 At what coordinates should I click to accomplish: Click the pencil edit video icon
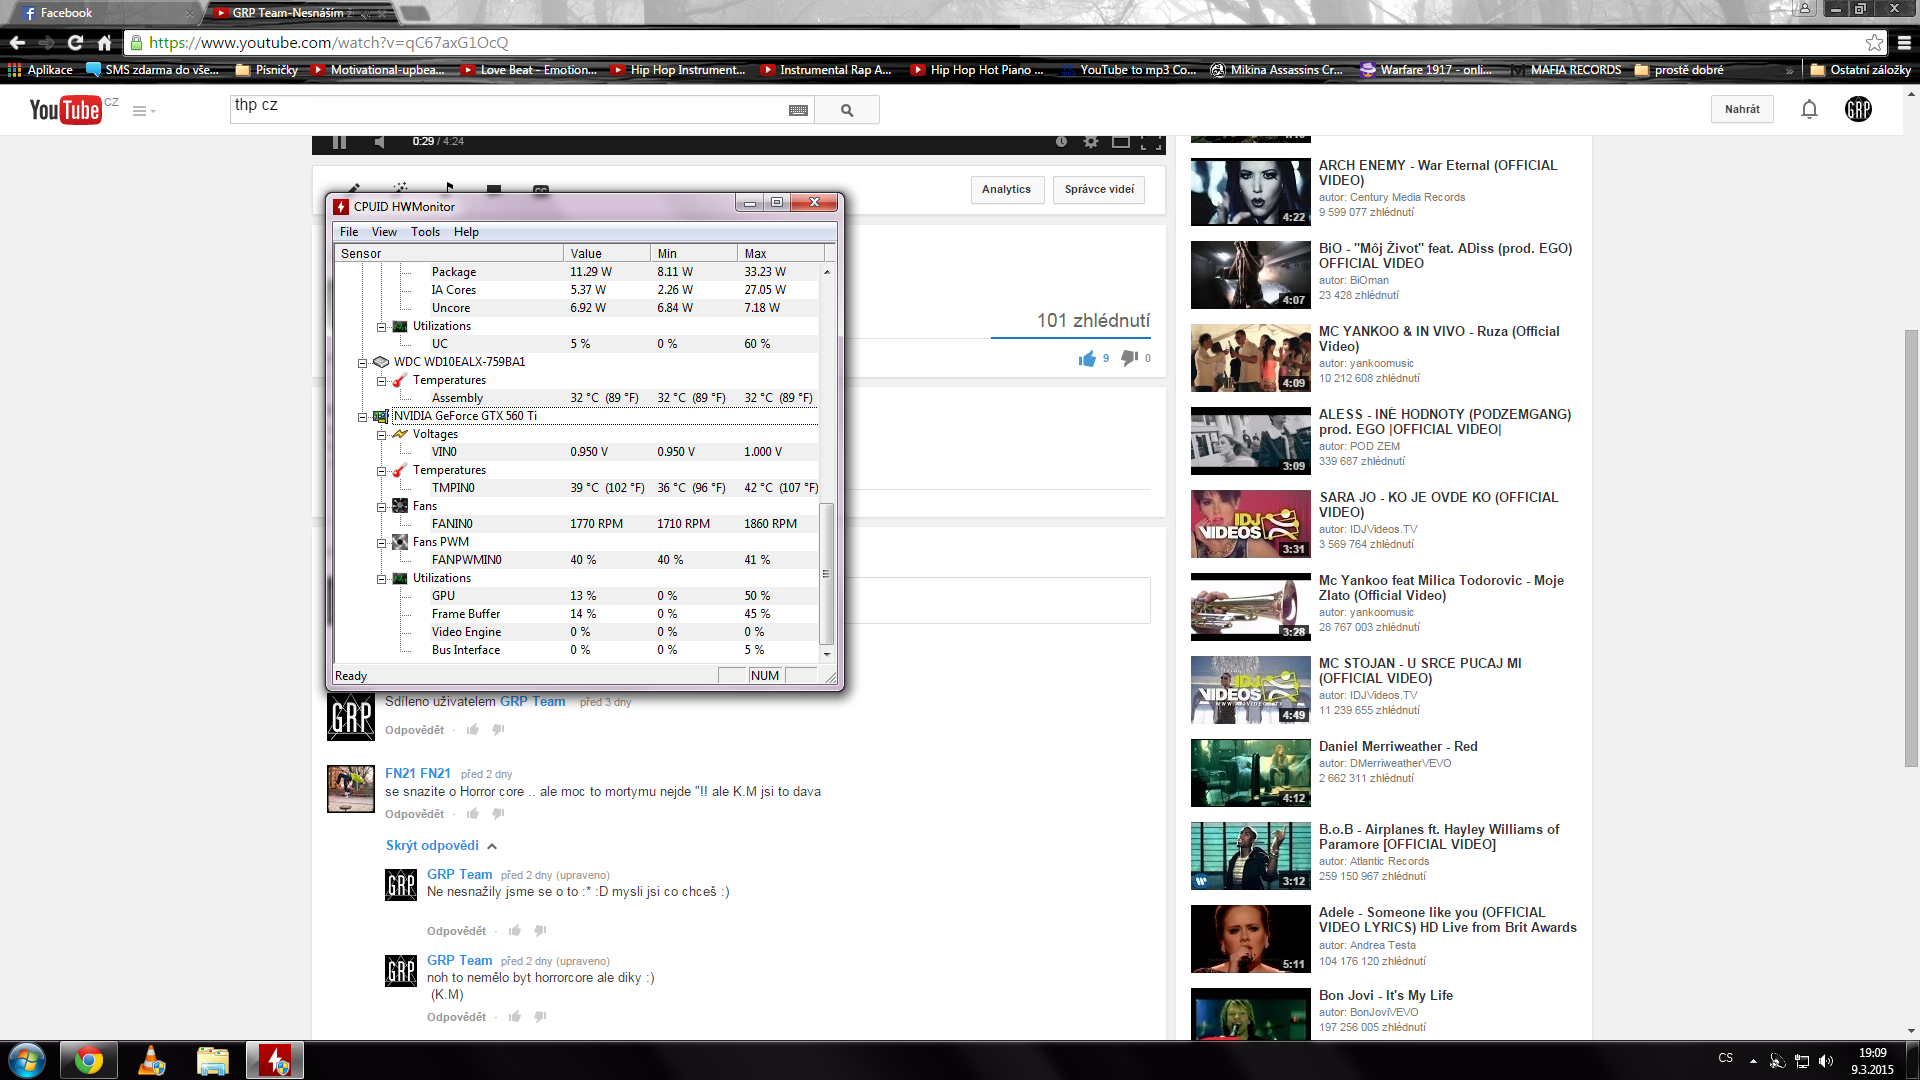tap(354, 187)
